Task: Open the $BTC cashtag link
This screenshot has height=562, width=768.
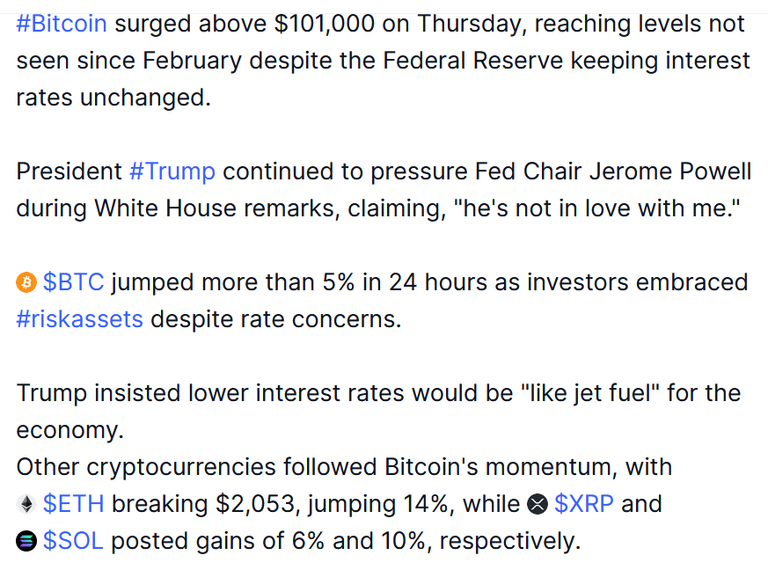Action: click(73, 283)
